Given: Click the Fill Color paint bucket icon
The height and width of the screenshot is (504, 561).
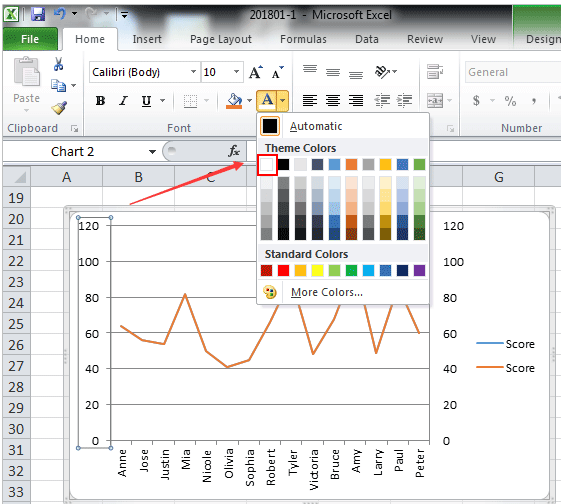Looking at the screenshot, I should point(234,101).
